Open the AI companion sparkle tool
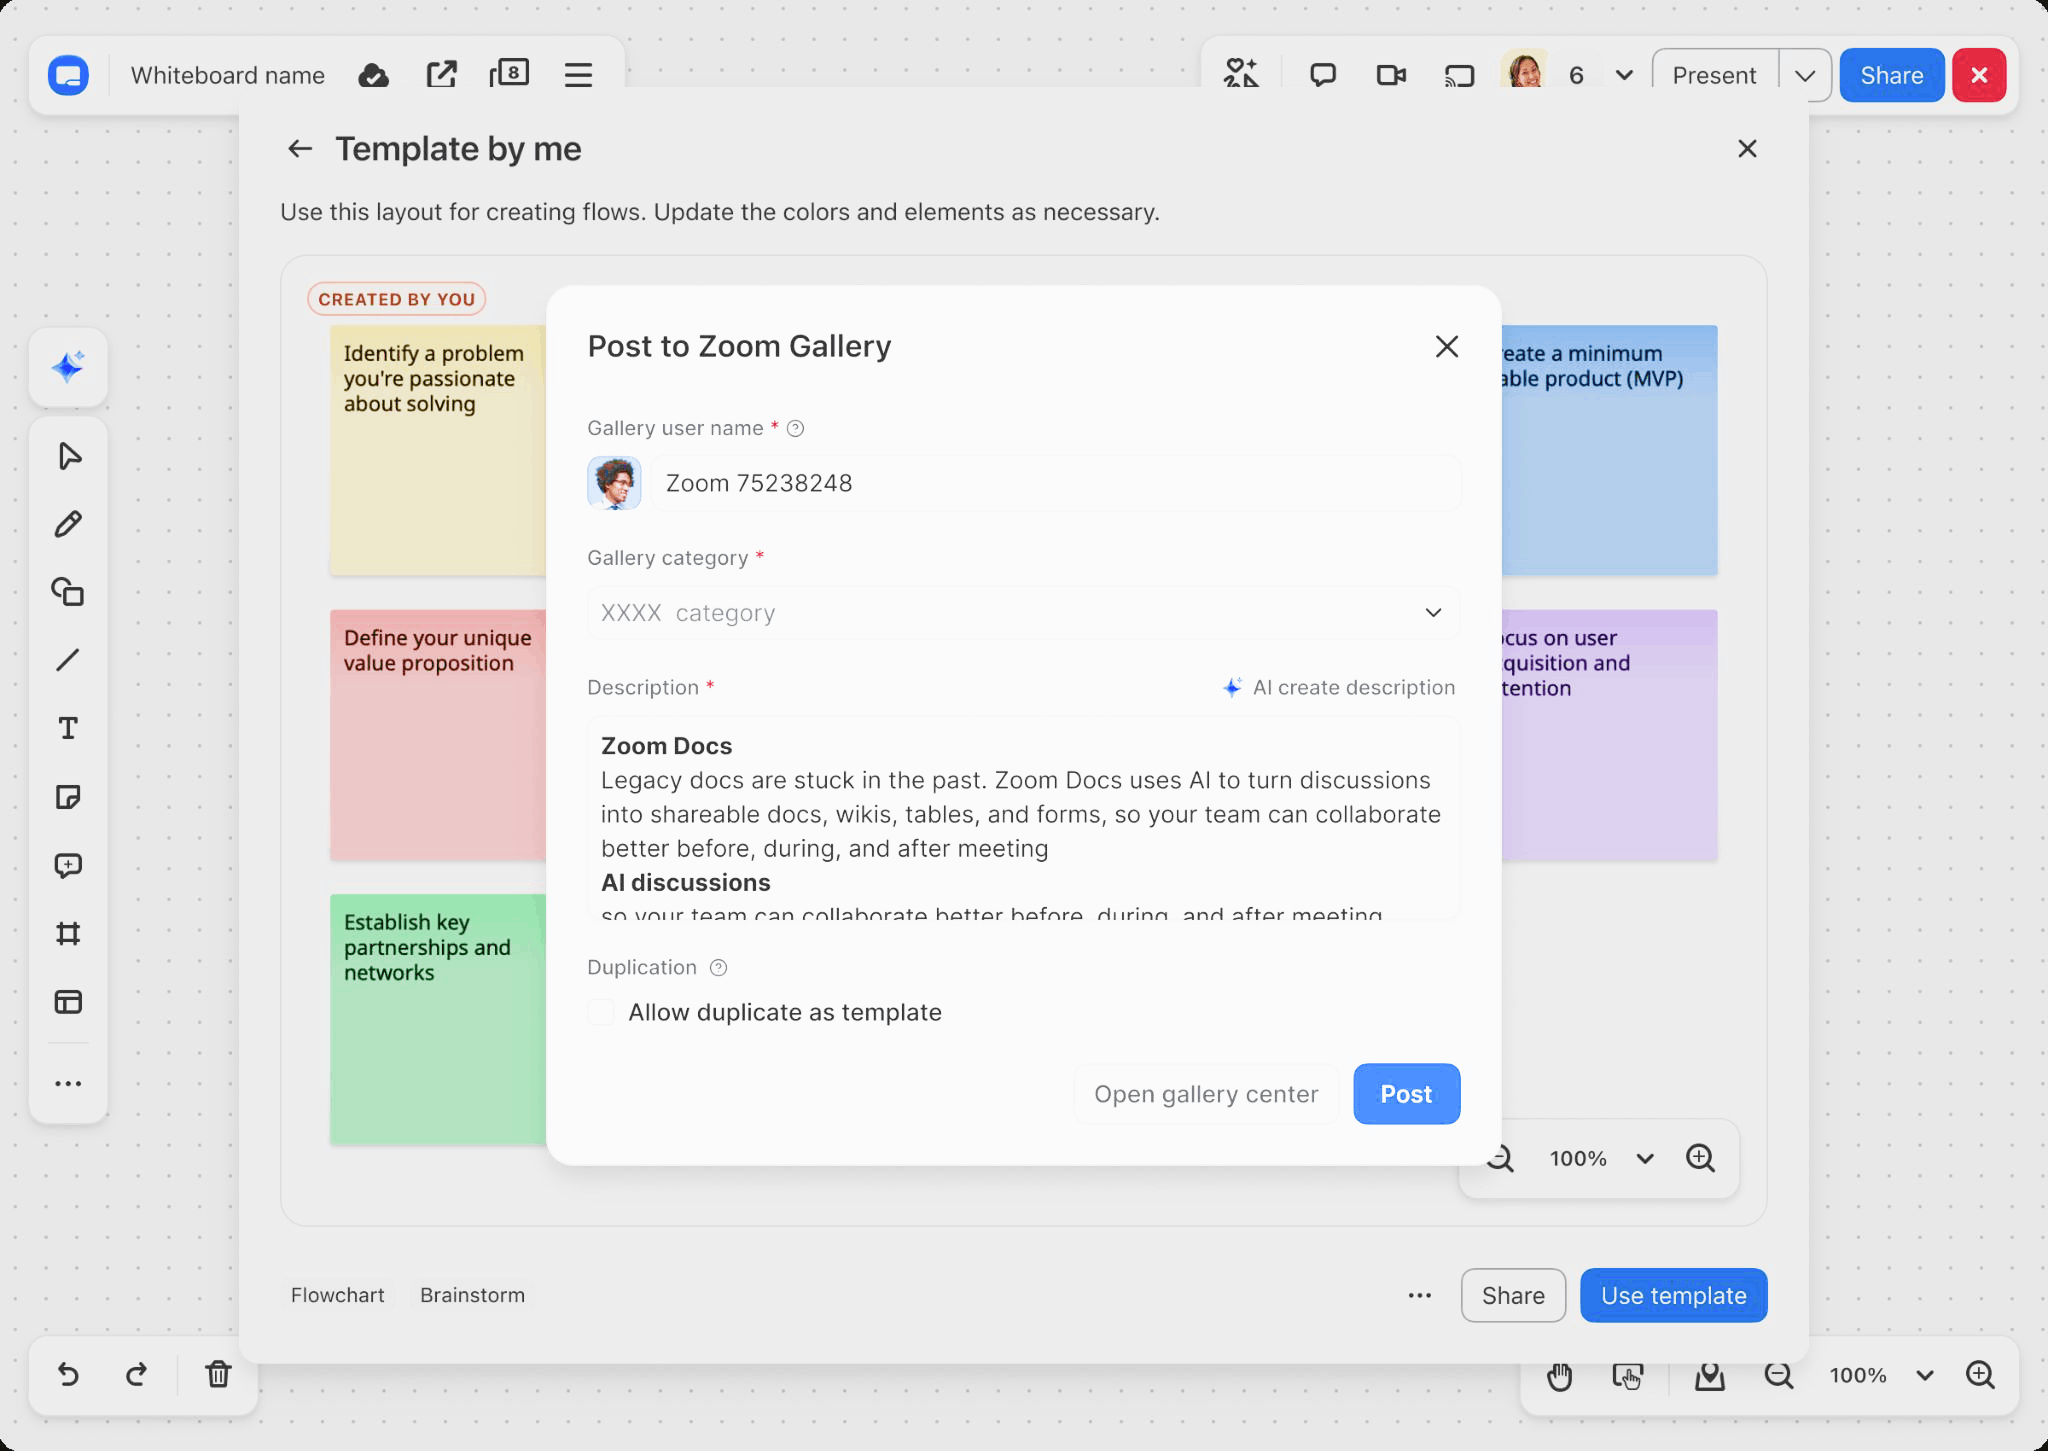Image resolution: width=2048 pixels, height=1451 pixels. (68, 367)
